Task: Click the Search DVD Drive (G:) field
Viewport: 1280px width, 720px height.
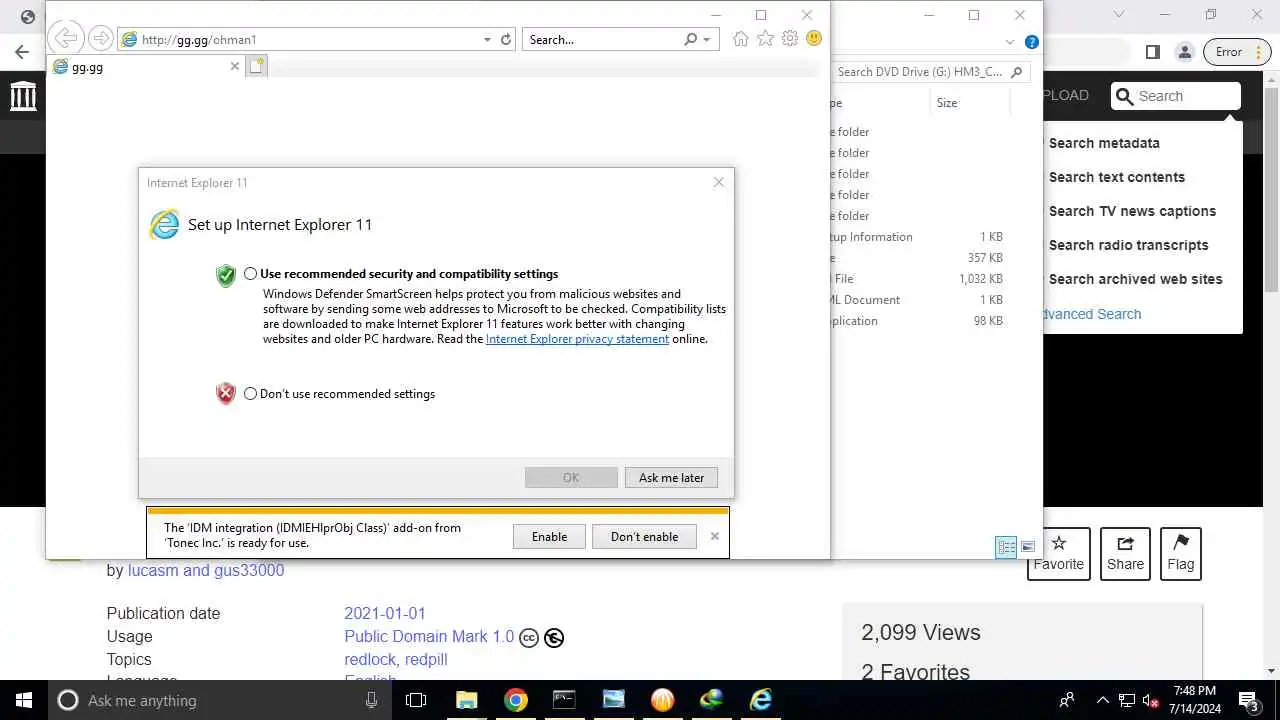Action: [x=929, y=72]
